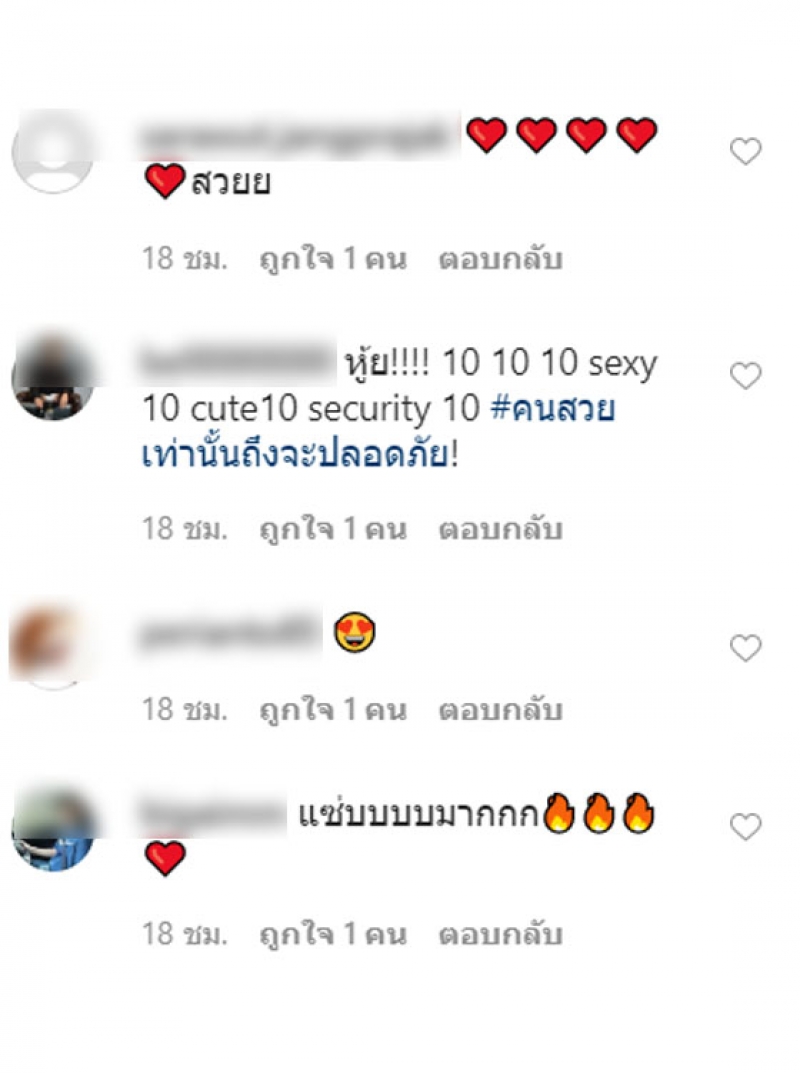This screenshot has width=800, height=1073.
Task: Open blurred username beside แซ่บบบบมากกก text
Action: pyautogui.click(x=212, y=816)
